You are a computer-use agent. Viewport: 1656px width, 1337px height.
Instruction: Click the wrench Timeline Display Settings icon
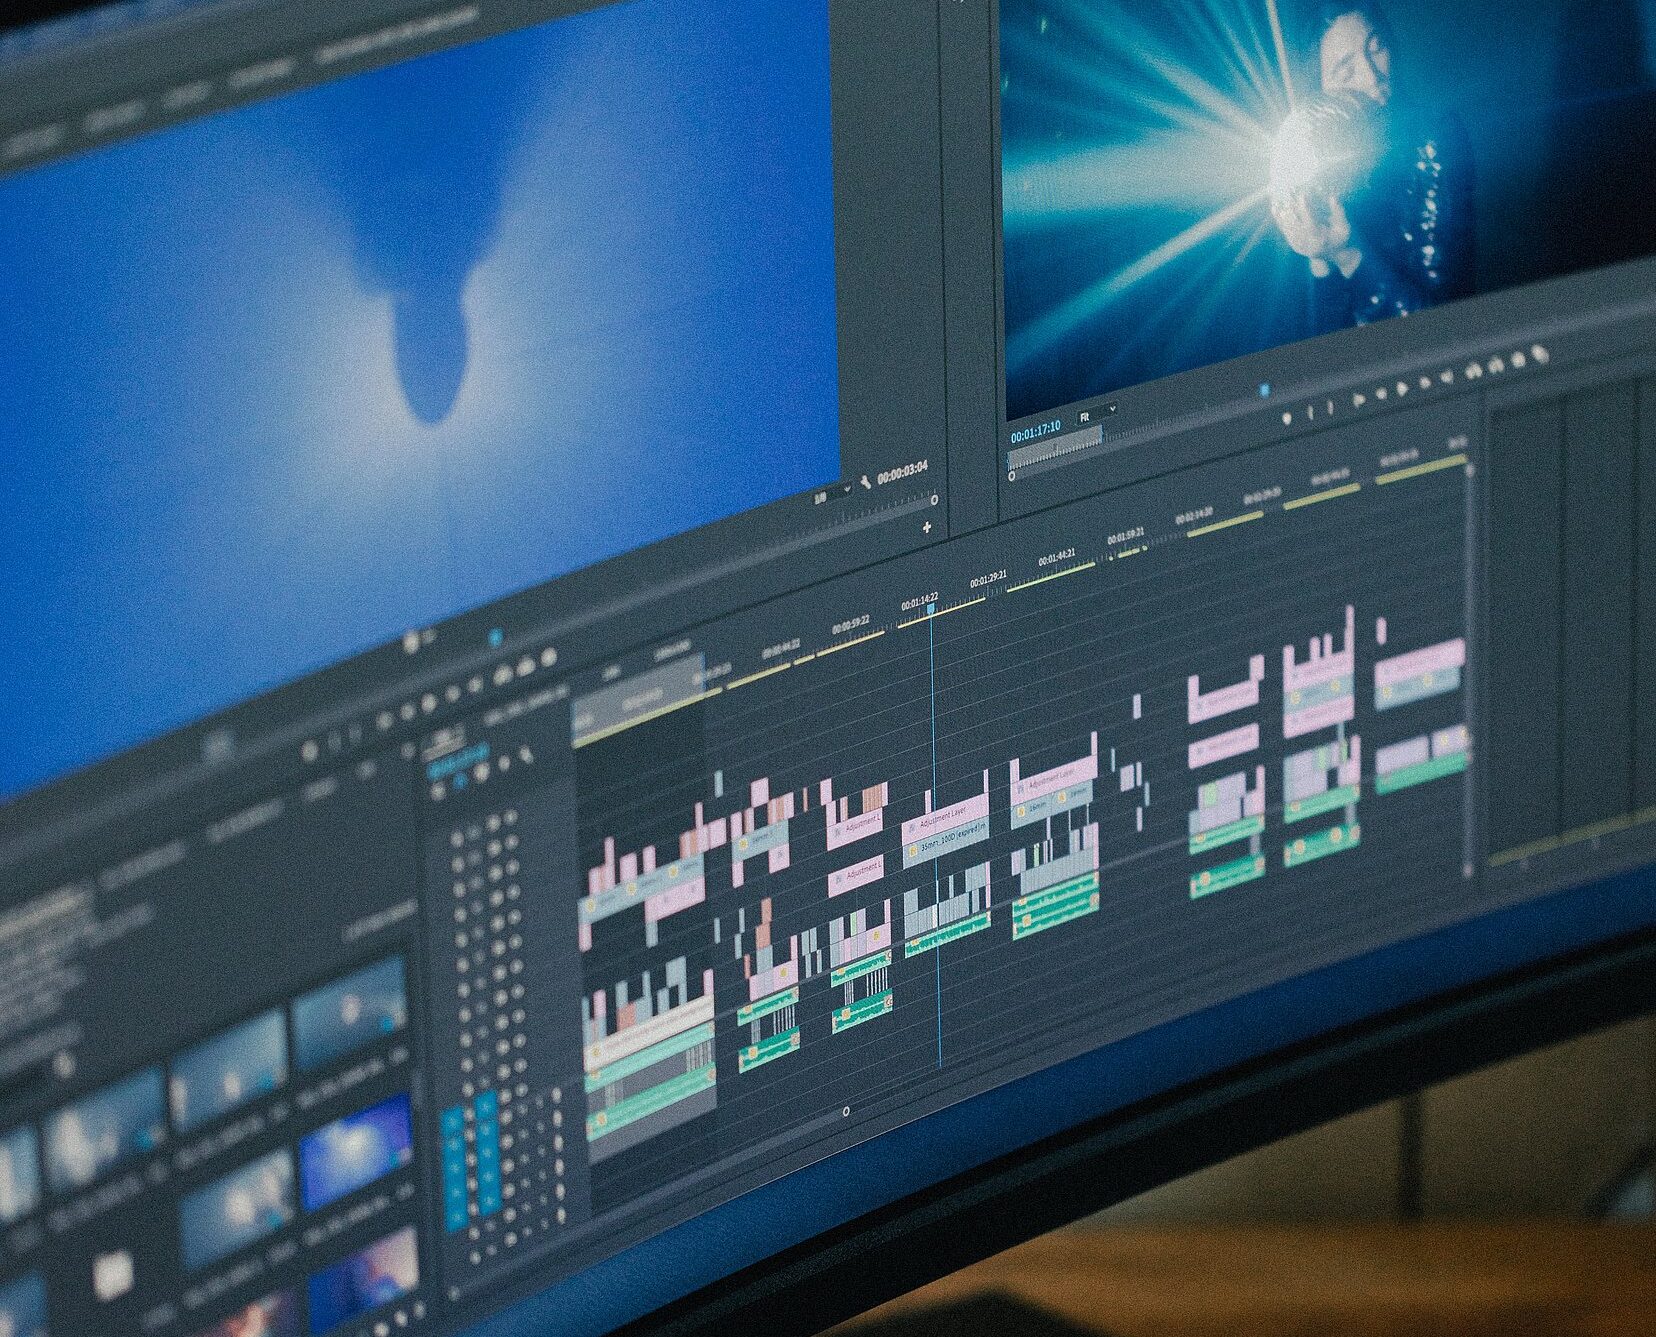click(x=526, y=754)
